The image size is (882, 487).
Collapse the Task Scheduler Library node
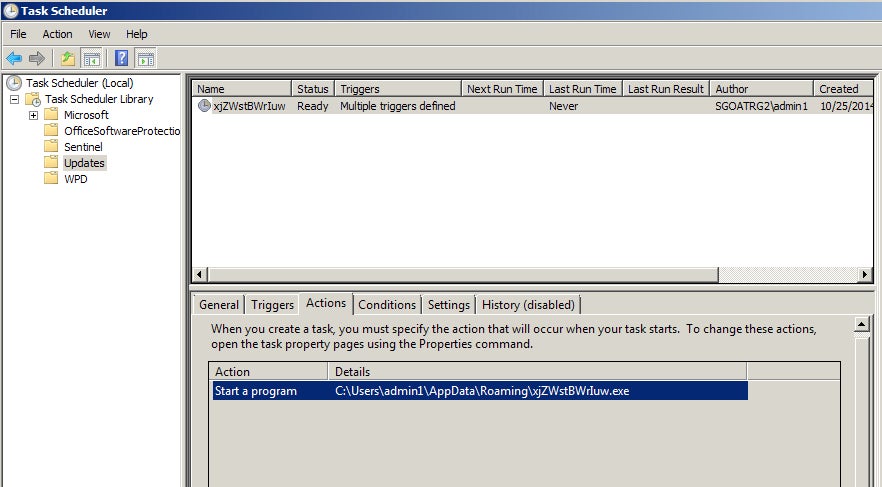click(x=15, y=99)
